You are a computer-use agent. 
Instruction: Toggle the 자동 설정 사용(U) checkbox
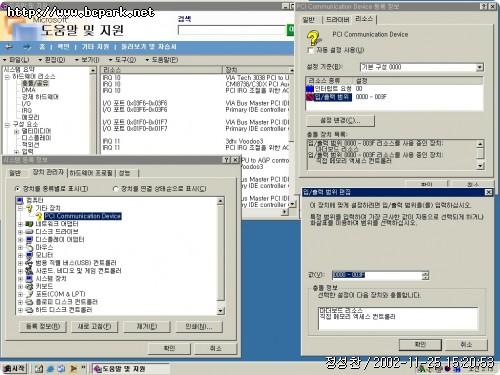tap(311, 50)
